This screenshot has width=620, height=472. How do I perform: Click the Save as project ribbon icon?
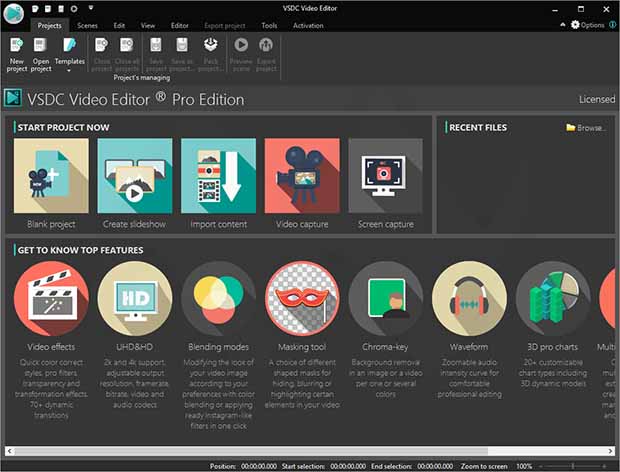tap(182, 45)
